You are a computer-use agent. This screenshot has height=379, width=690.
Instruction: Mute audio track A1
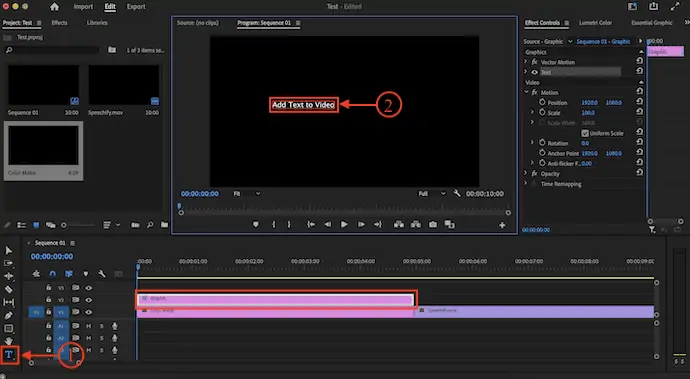tap(88, 326)
